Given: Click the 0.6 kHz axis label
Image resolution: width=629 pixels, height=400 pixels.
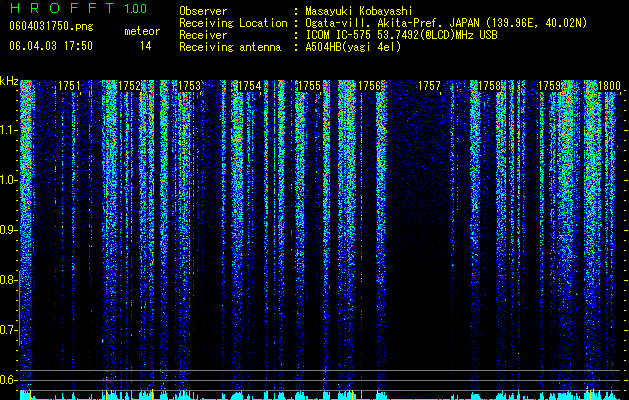Looking at the screenshot, I should (x=8, y=380).
